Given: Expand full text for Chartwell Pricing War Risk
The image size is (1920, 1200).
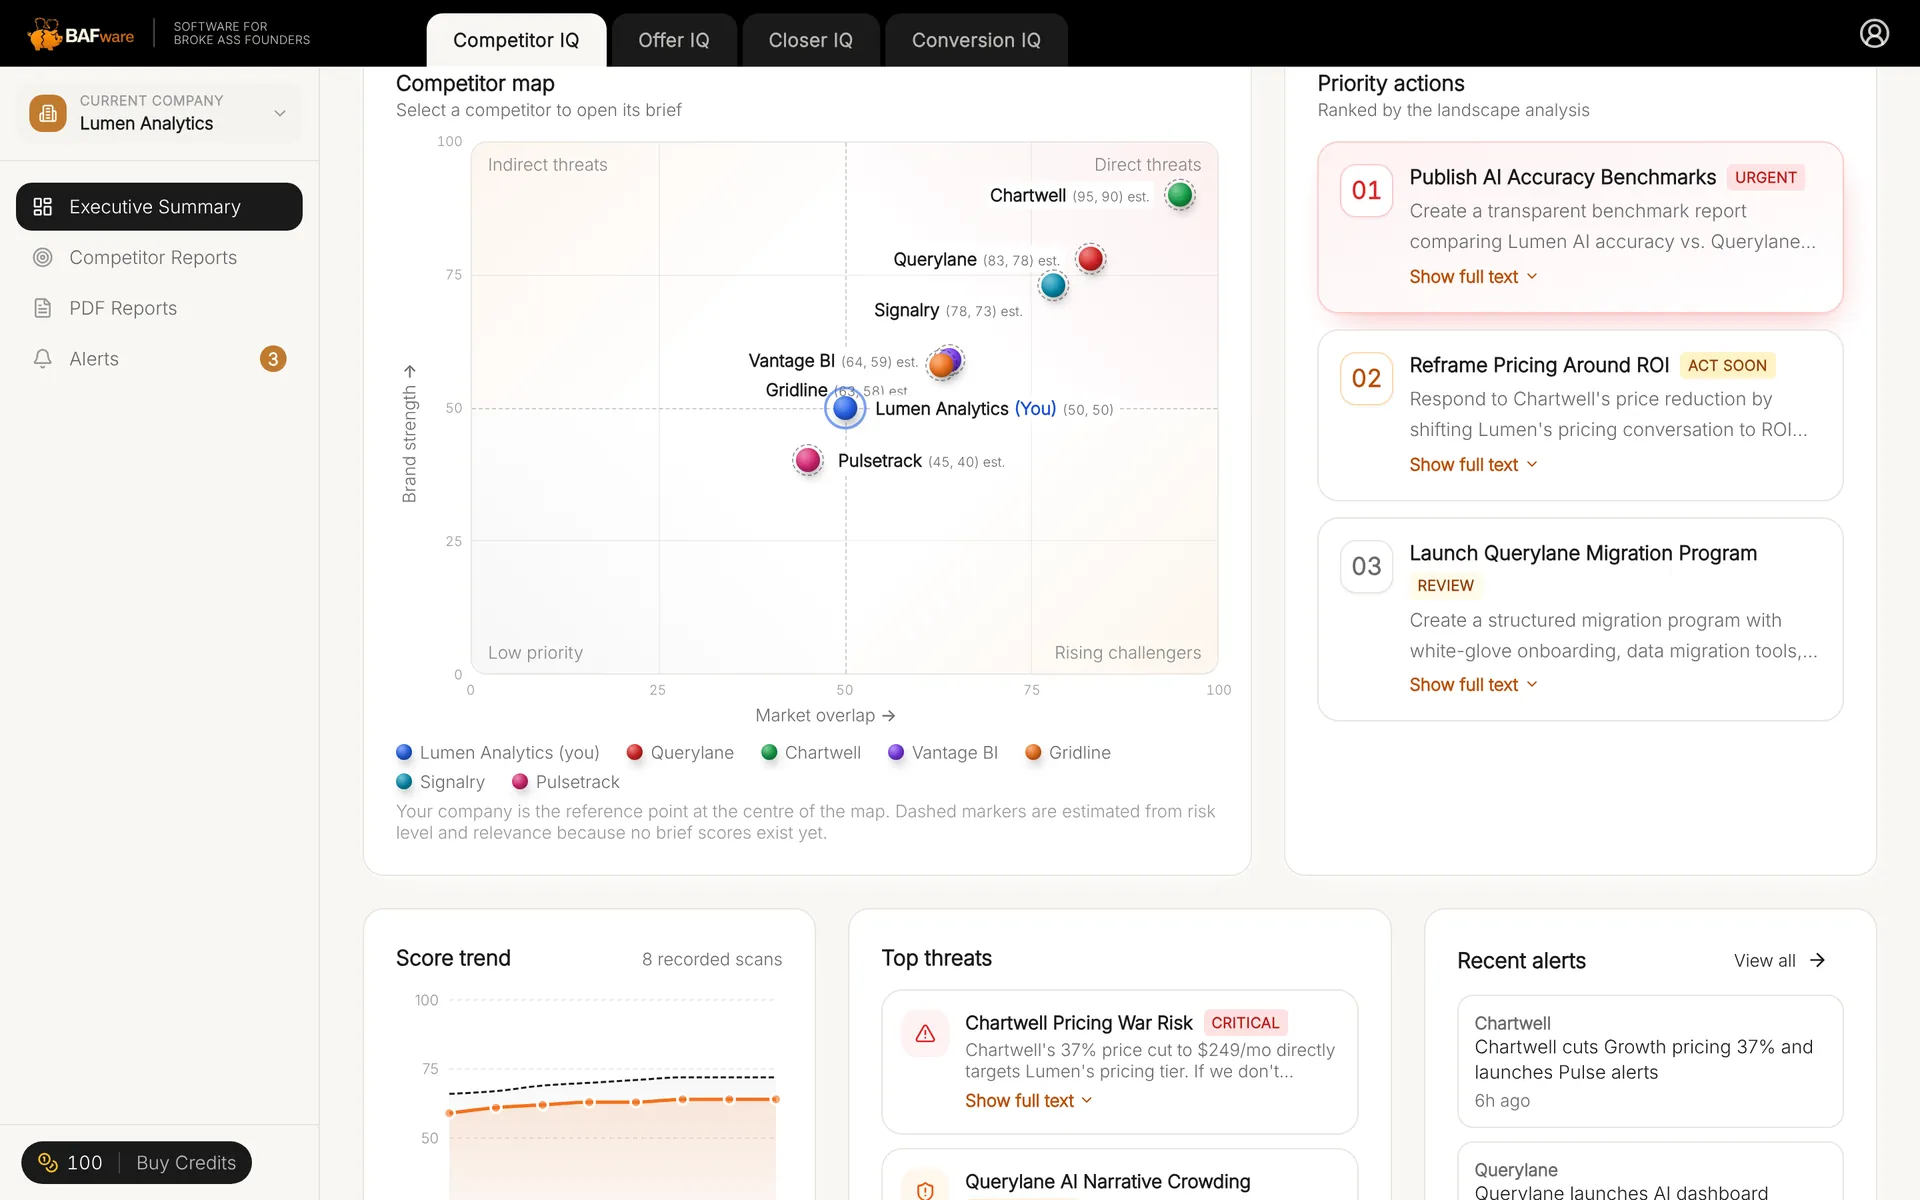Looking at the screenshot, I should (1029, 1101).
